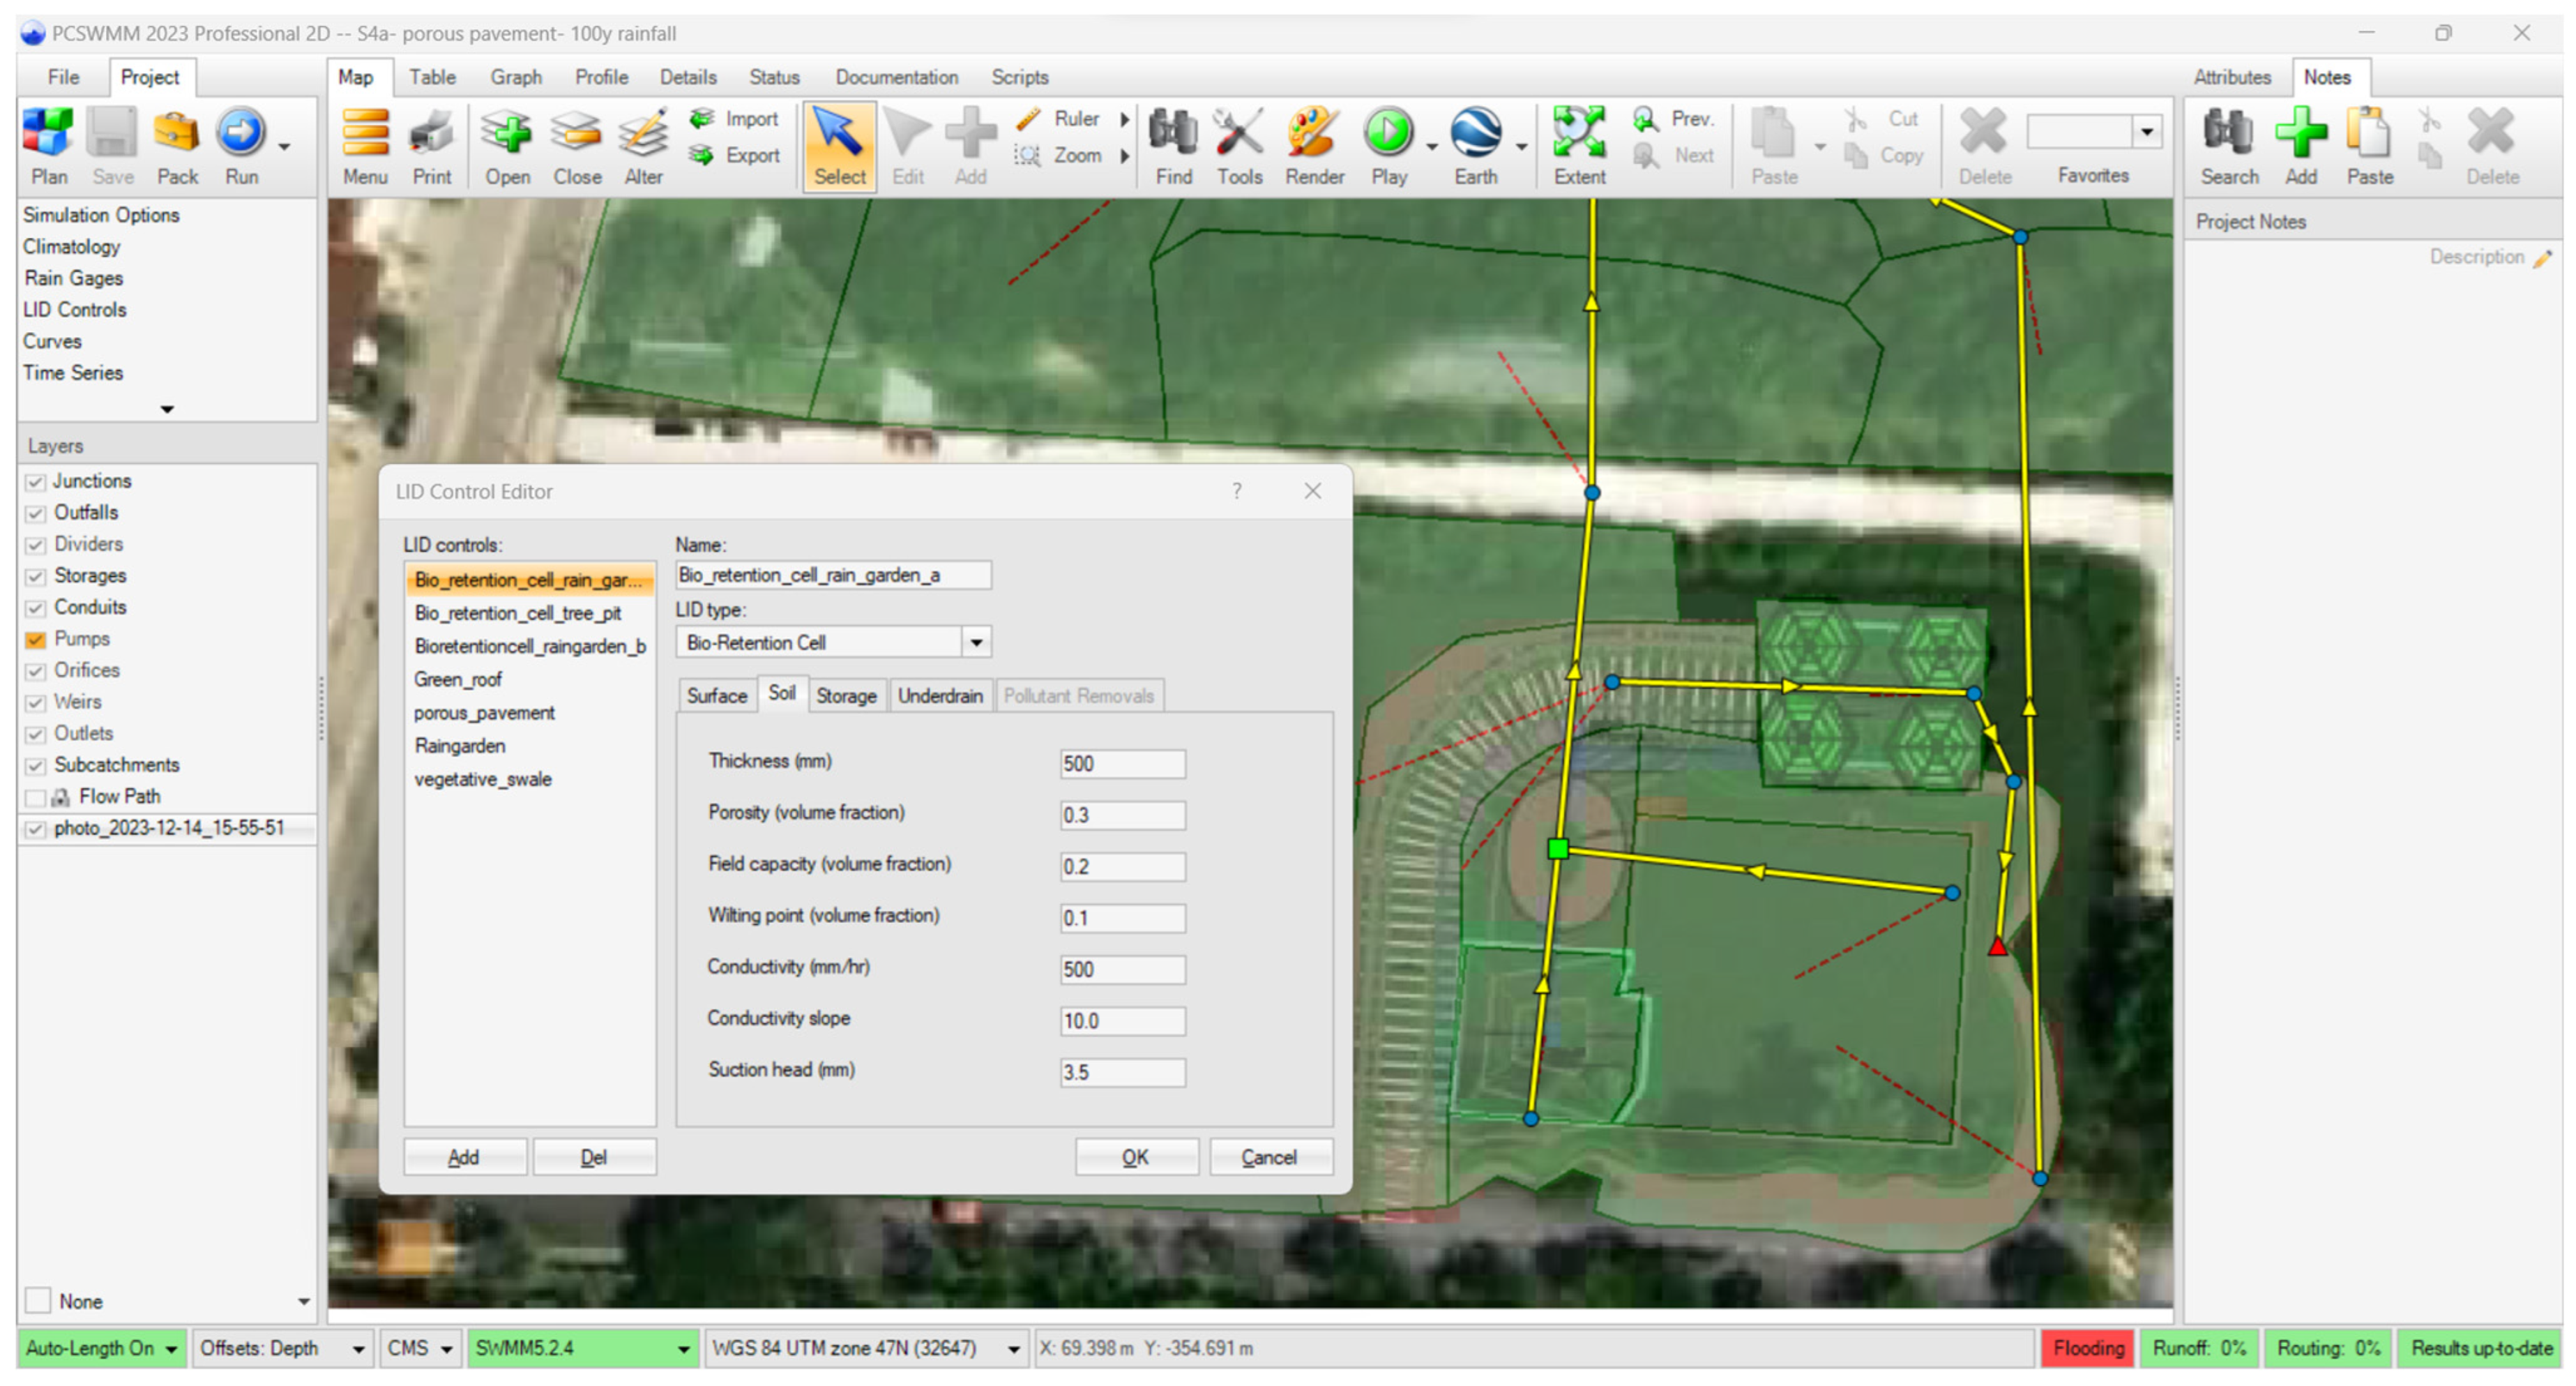Click the red Flooding status indicator
This screenshot has height=1386, width=2576.
(x=2087, y=1348)
